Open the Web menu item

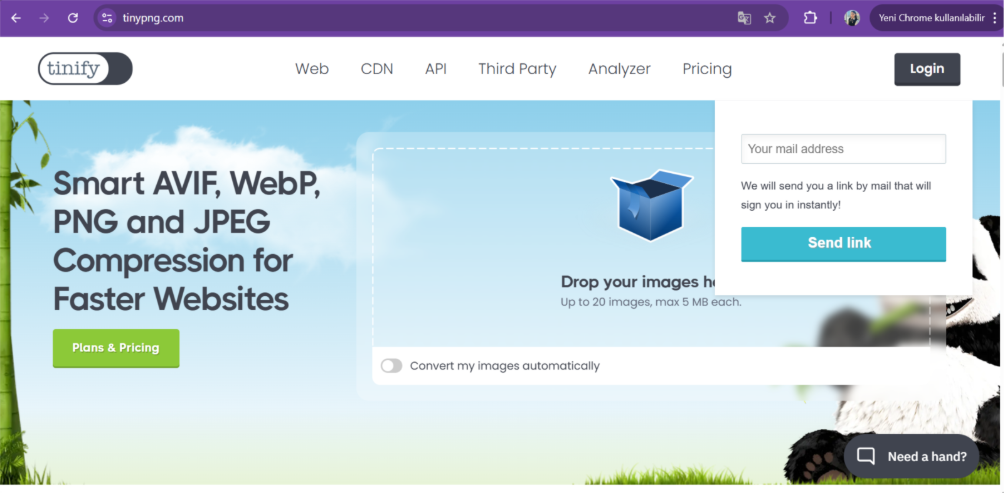pyautogui.click(x=312, y=69)
